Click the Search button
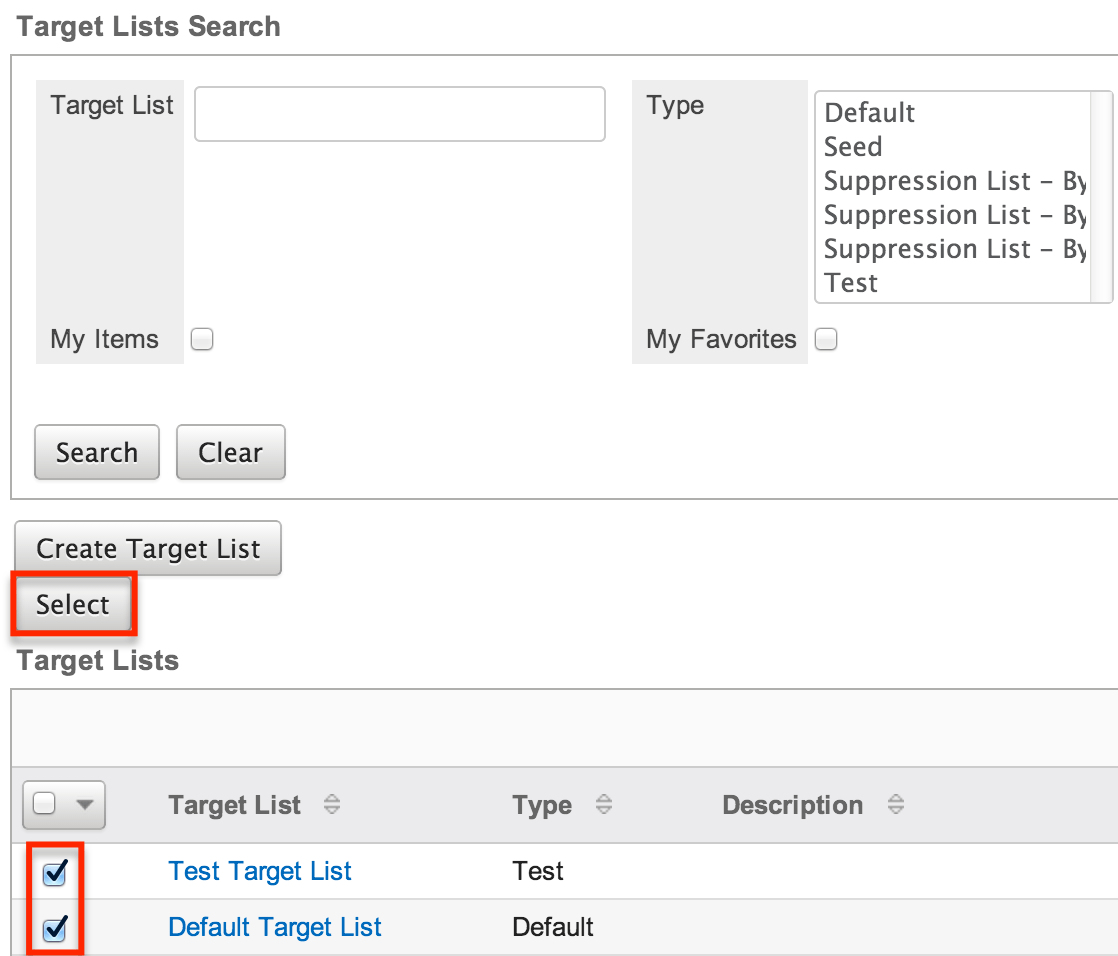1118x956 pixels. pyautogui.click(x=96, y=452)
